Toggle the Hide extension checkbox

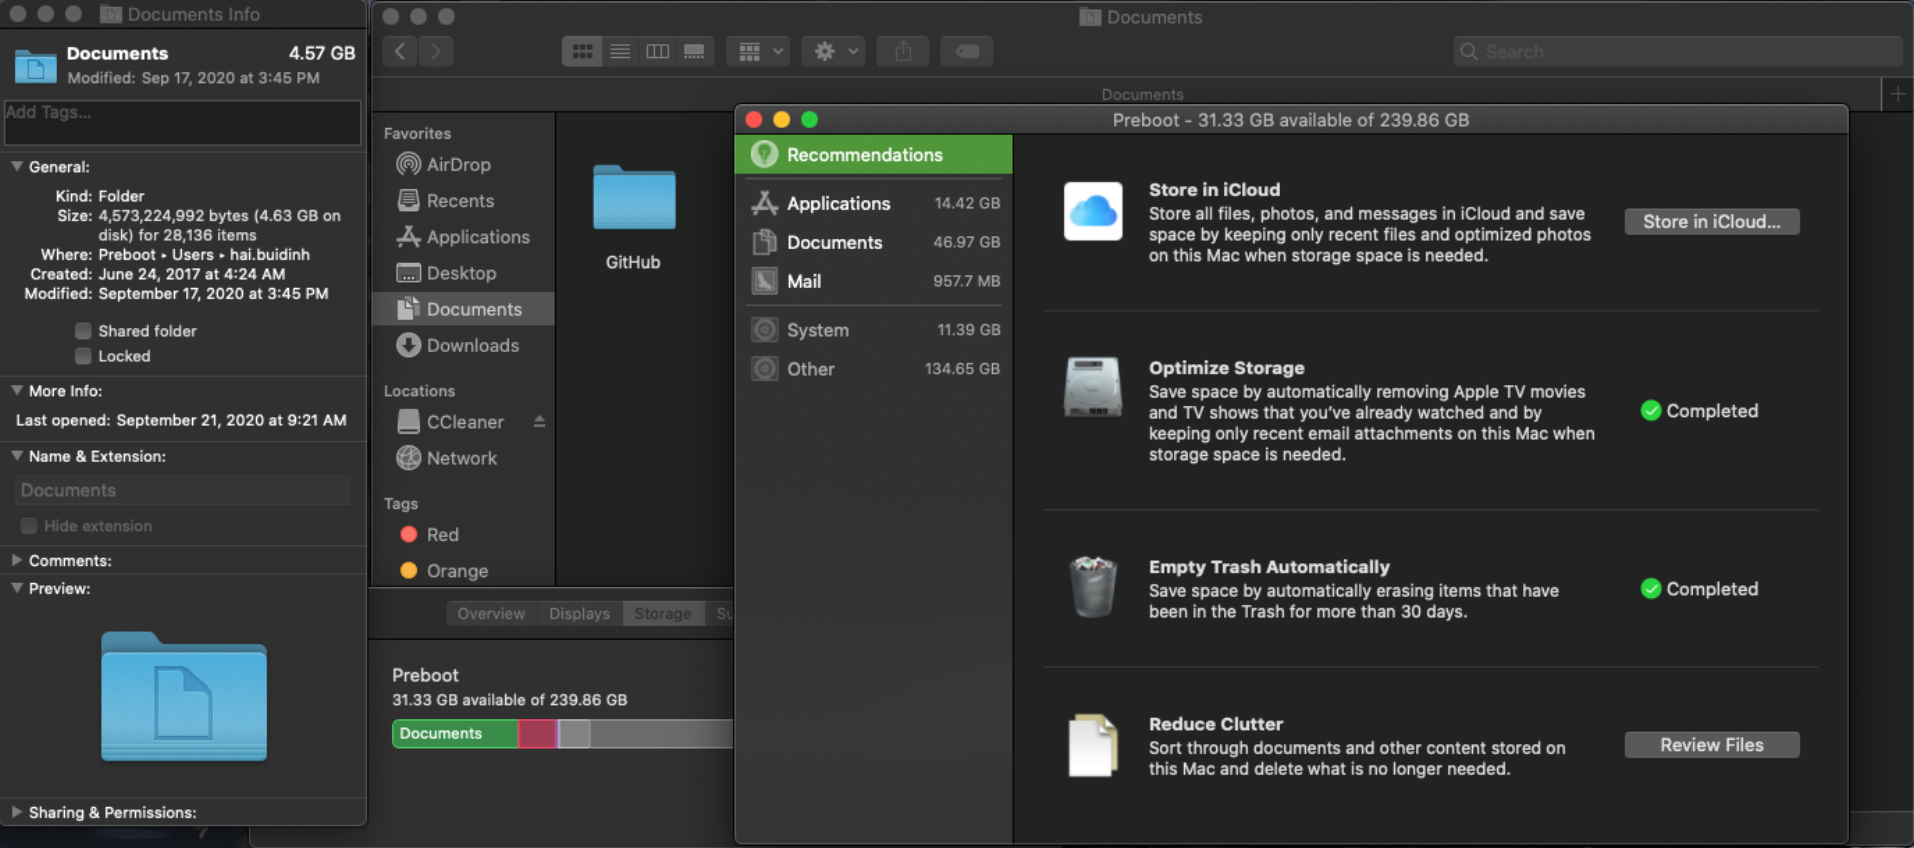[x=29, y=526]
